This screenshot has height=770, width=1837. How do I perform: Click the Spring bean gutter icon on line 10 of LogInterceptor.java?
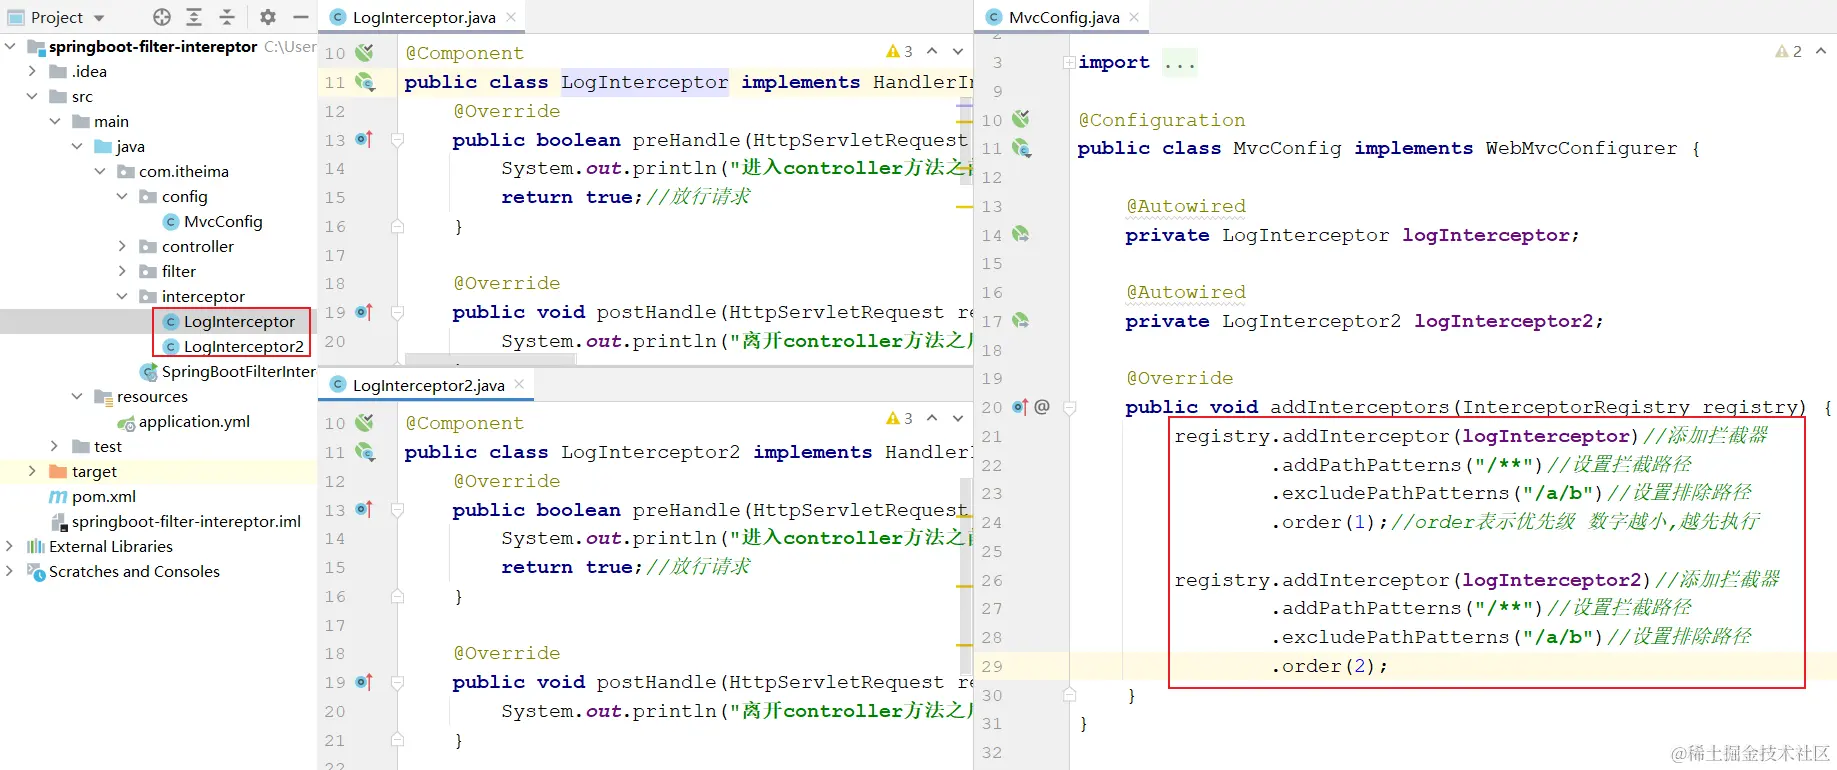coord(364,52)
